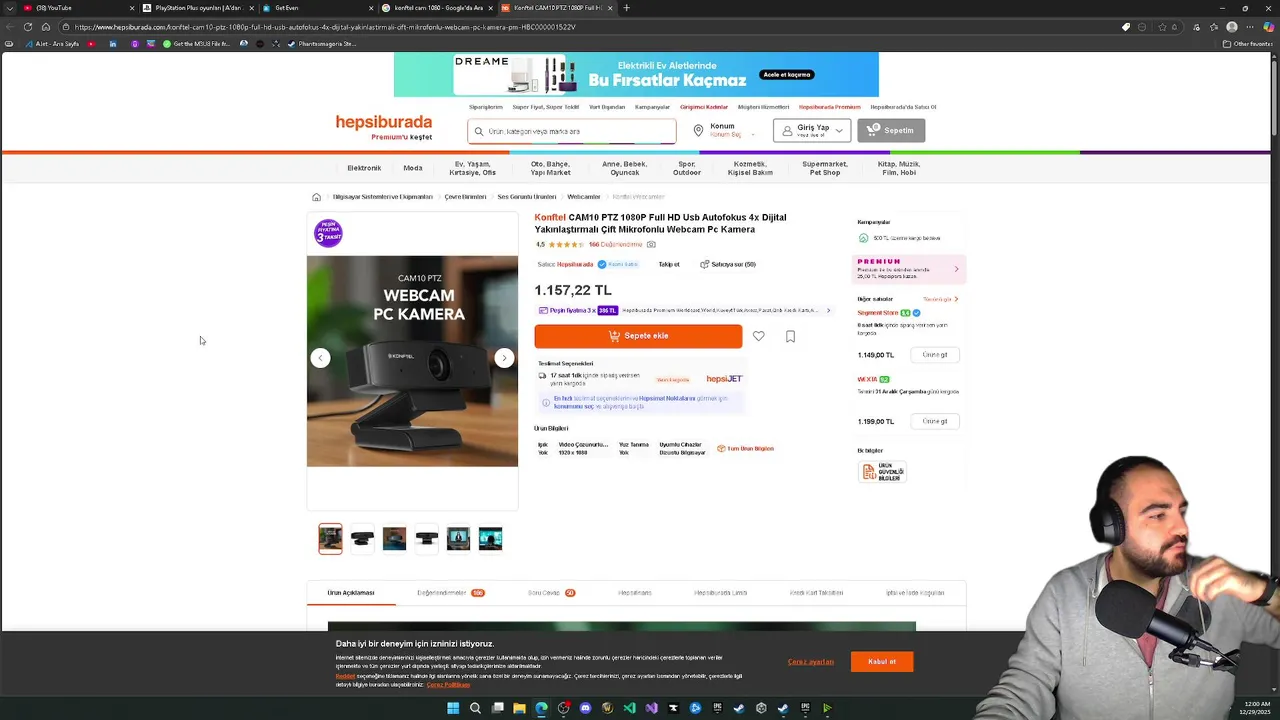Click the hepsiburada logo
This screenshot has width=1280, height=720.
[x=384, y=123]
